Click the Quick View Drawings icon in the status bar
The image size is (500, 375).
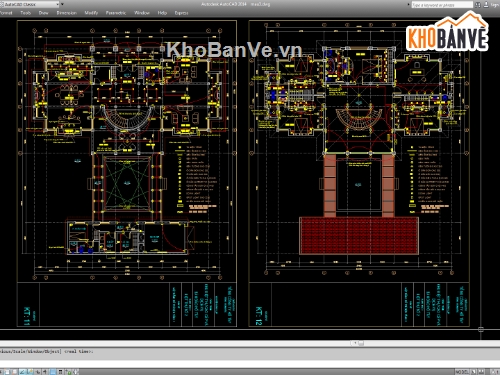pyautogui.click(x=481, y=372)
